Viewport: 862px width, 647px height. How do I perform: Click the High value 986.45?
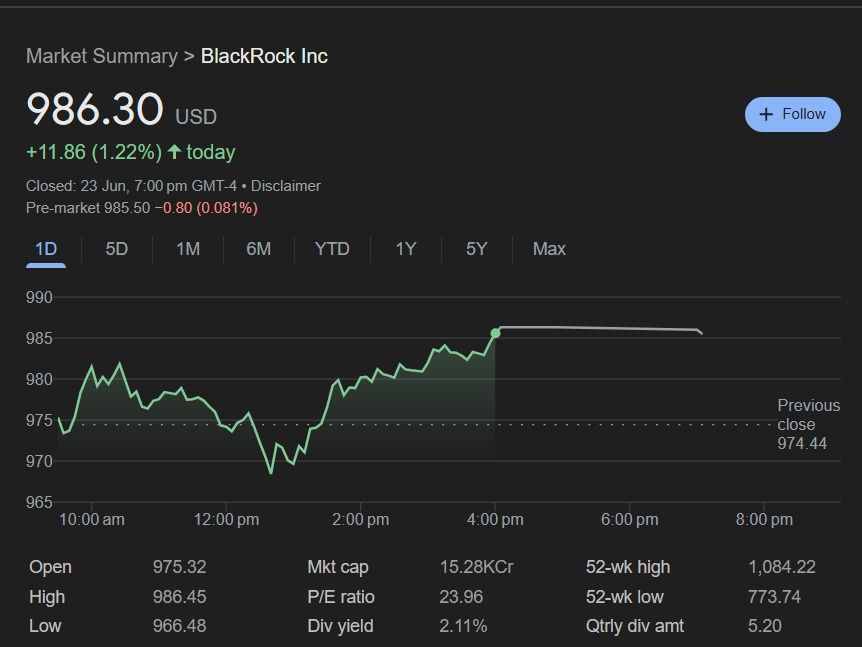point(179,596)
